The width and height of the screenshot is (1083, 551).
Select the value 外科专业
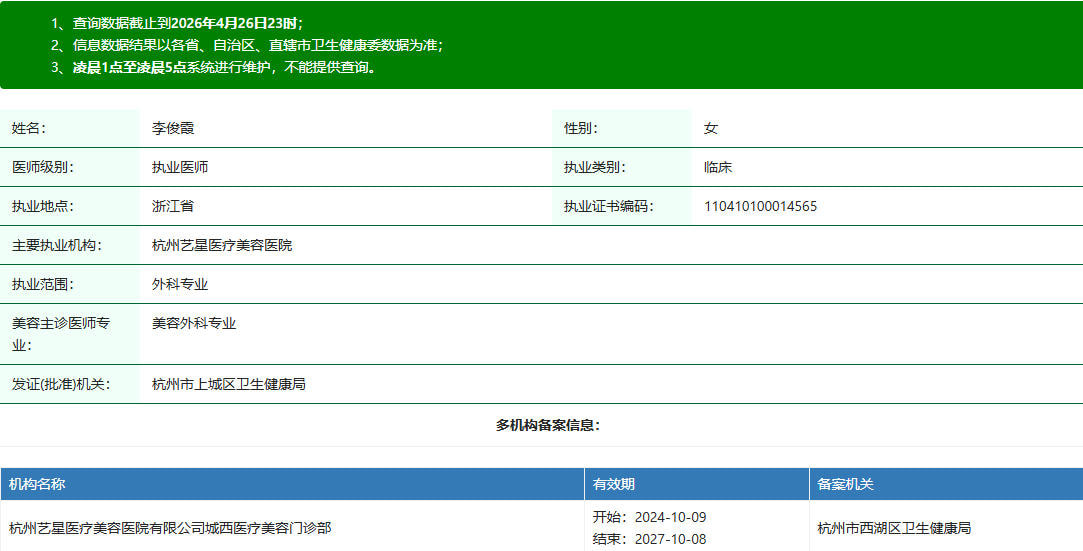click(x=180, y=284)
